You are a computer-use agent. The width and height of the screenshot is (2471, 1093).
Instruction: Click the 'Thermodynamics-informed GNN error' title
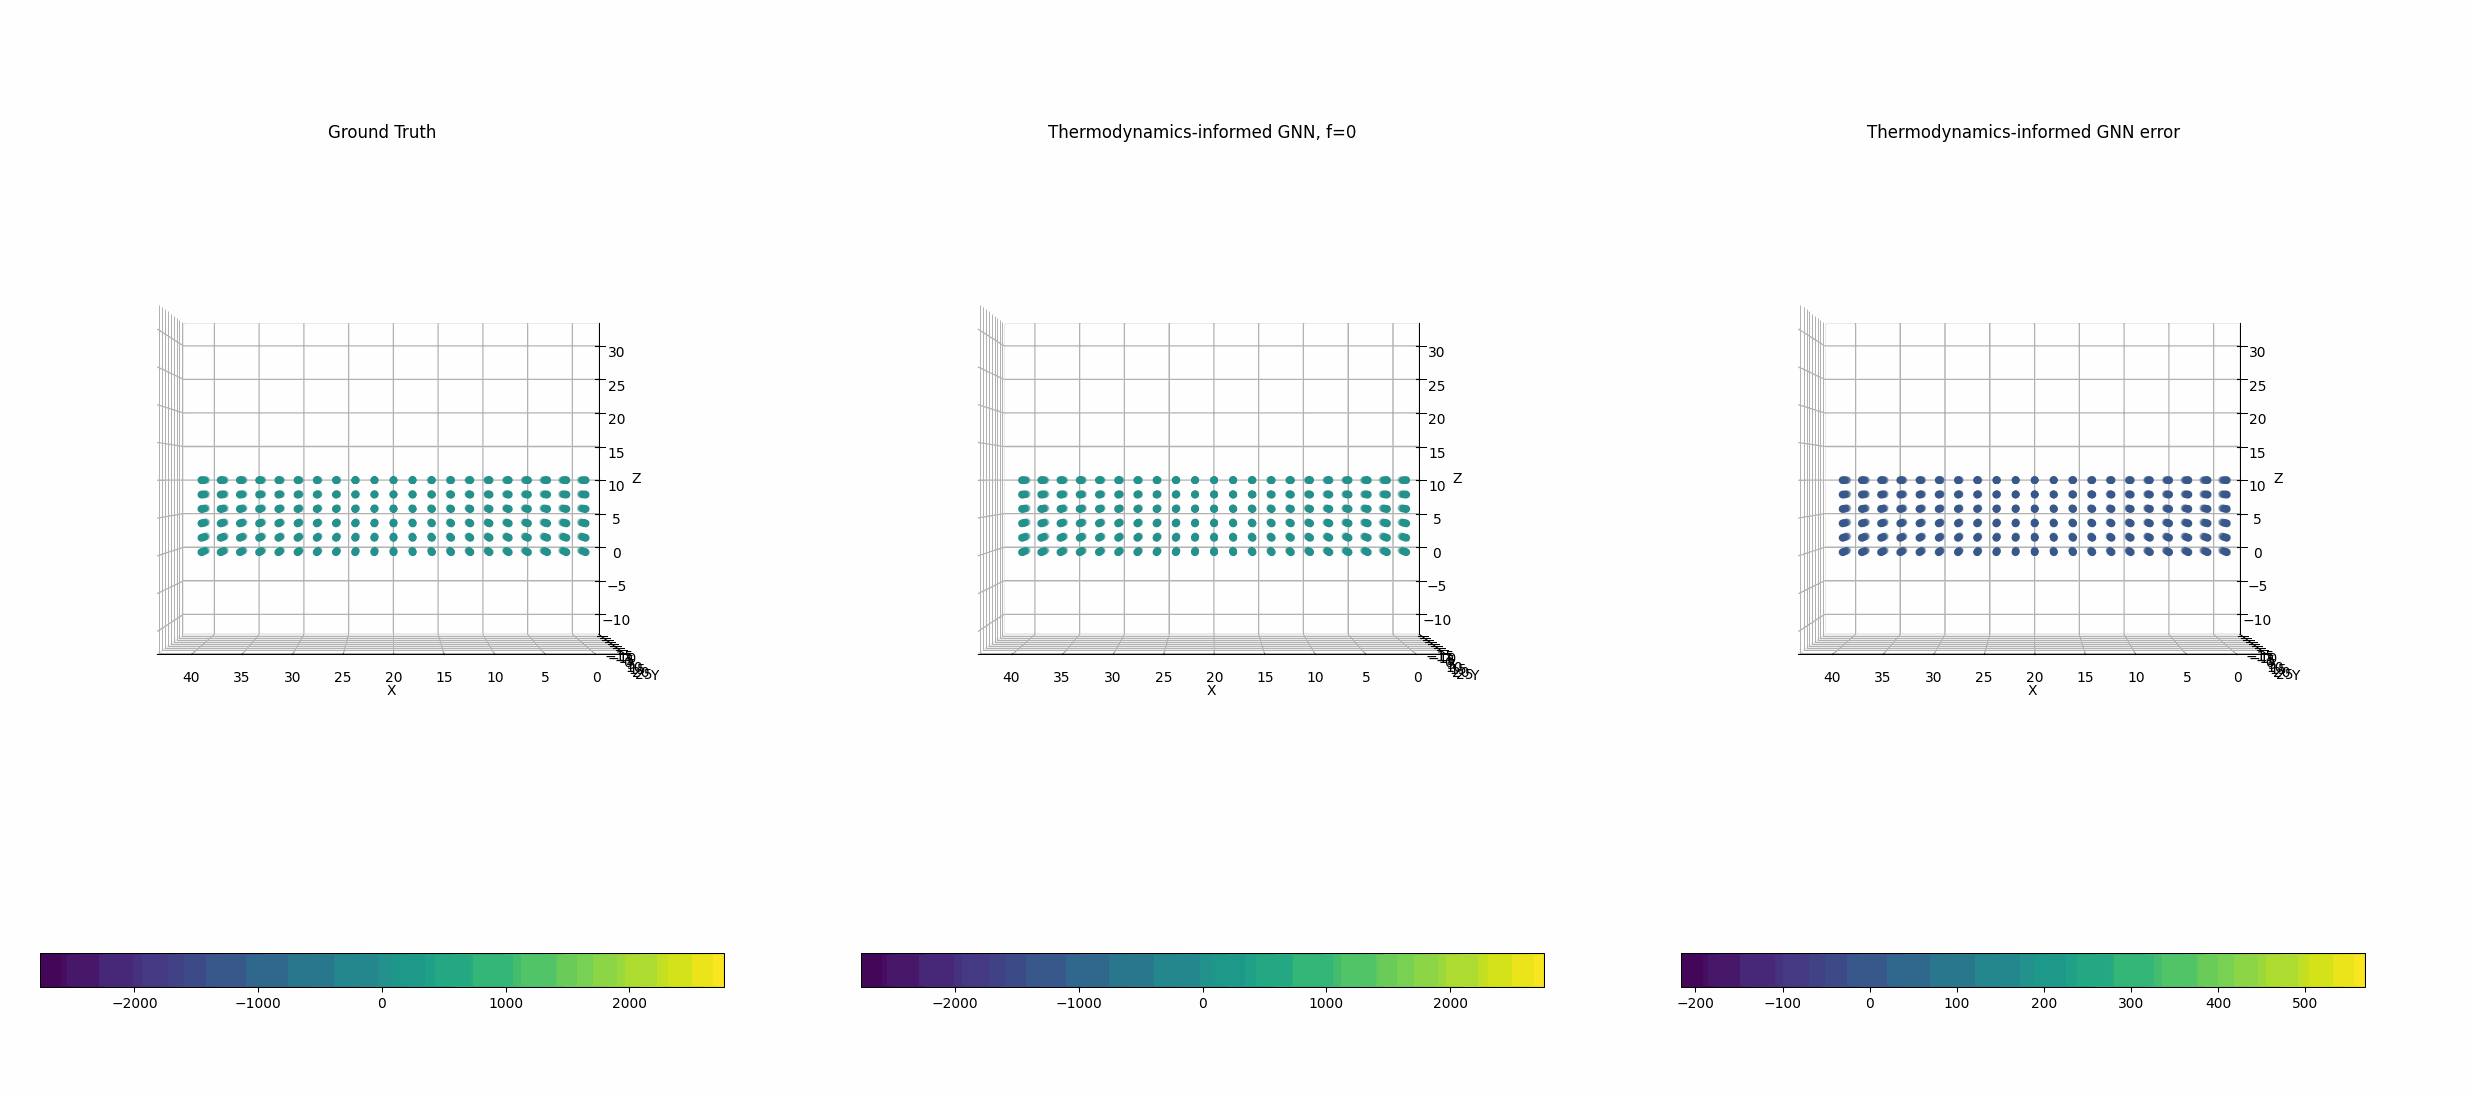(x=2022, y=132)
